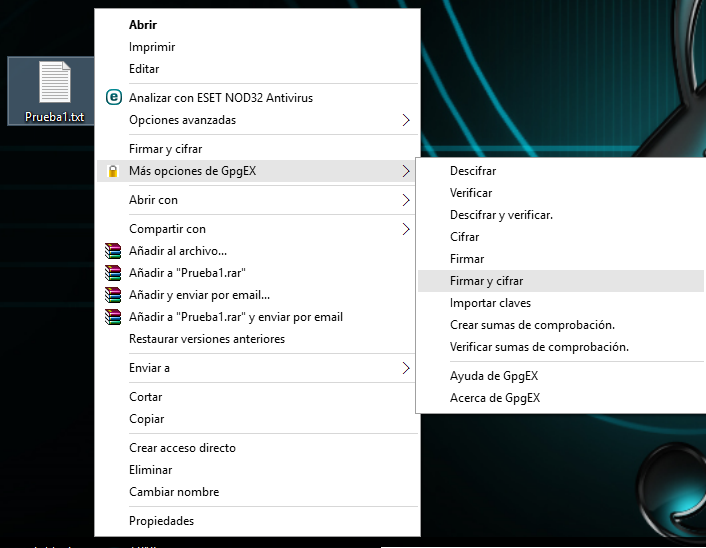Select Importar claves in submenu
Image resolution: width=706 pixels, height=548 pixels.
[x=561, y=303]
